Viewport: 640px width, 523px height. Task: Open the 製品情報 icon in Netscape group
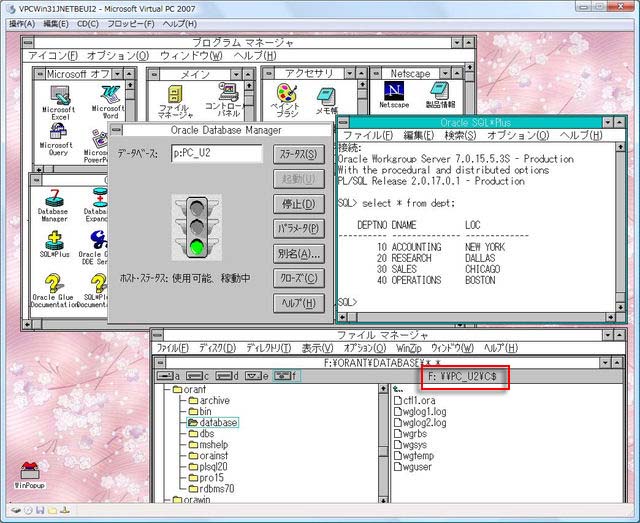pos(440,95)
